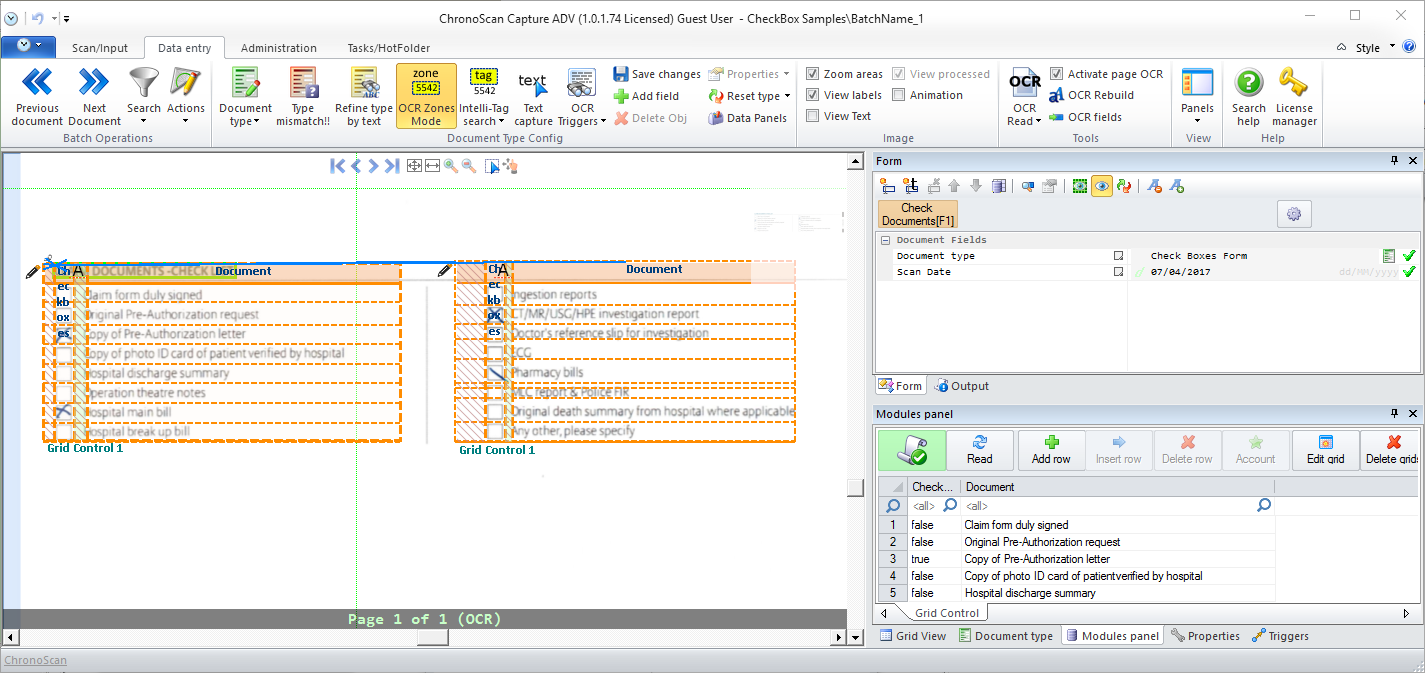Click the Document column filter field

click(1110, 506)
